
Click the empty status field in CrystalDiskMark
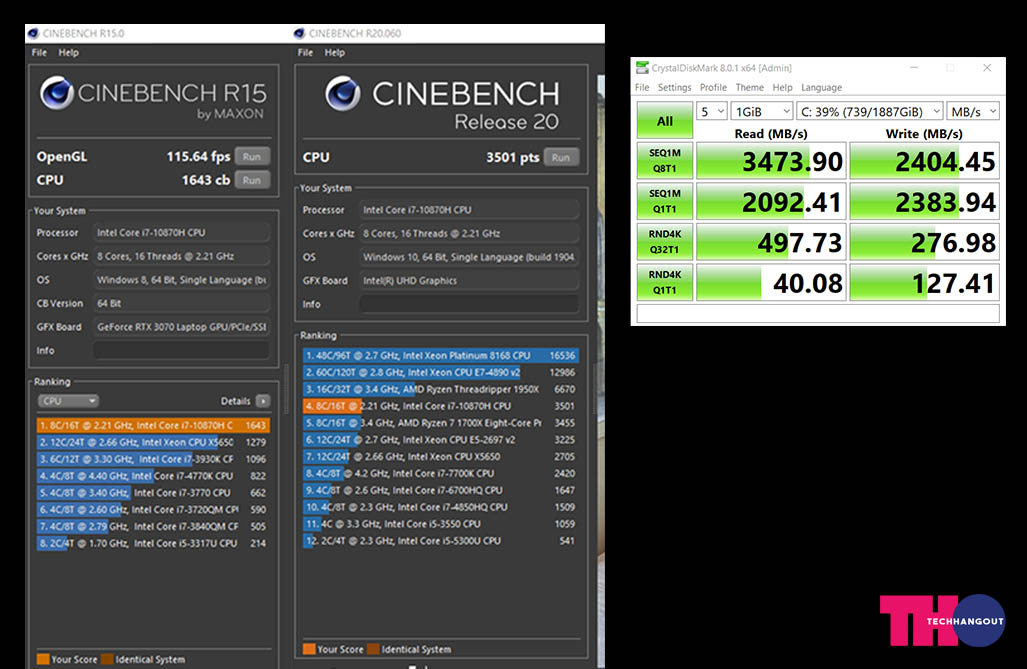pos(818,313)
